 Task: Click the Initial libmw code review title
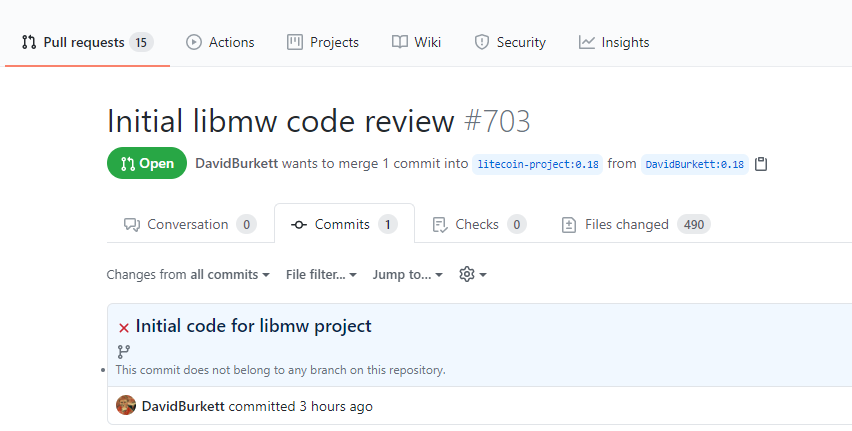pos(280,121)
